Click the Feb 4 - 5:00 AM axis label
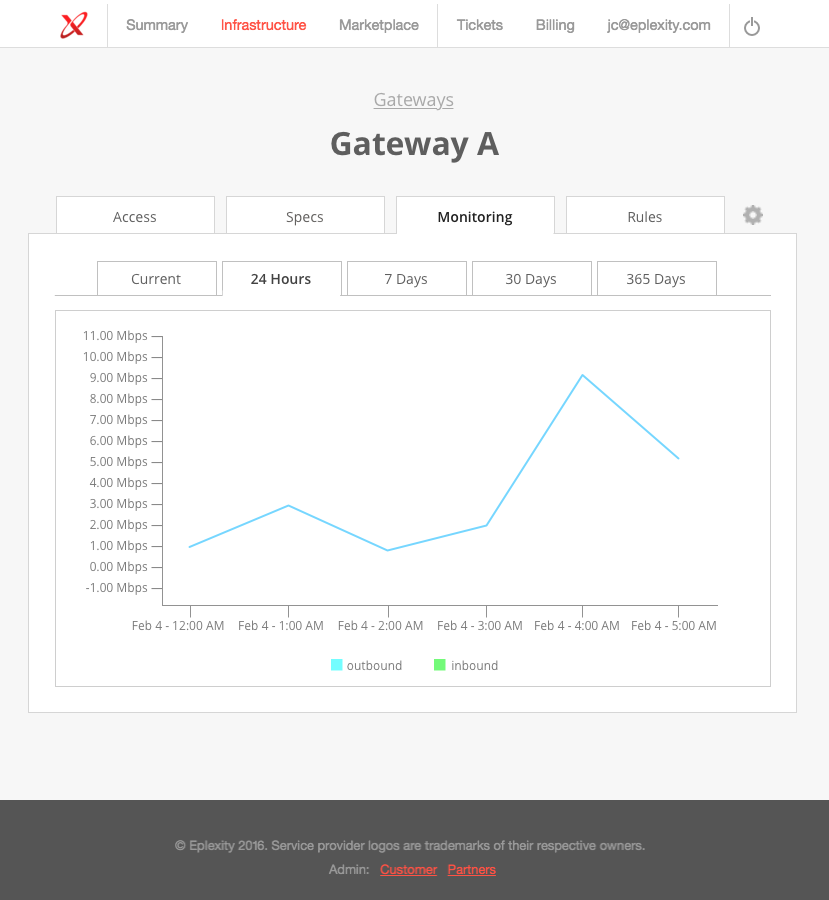Screen dimensions: 829x900 pyautogui.click(x=674, y=626)
